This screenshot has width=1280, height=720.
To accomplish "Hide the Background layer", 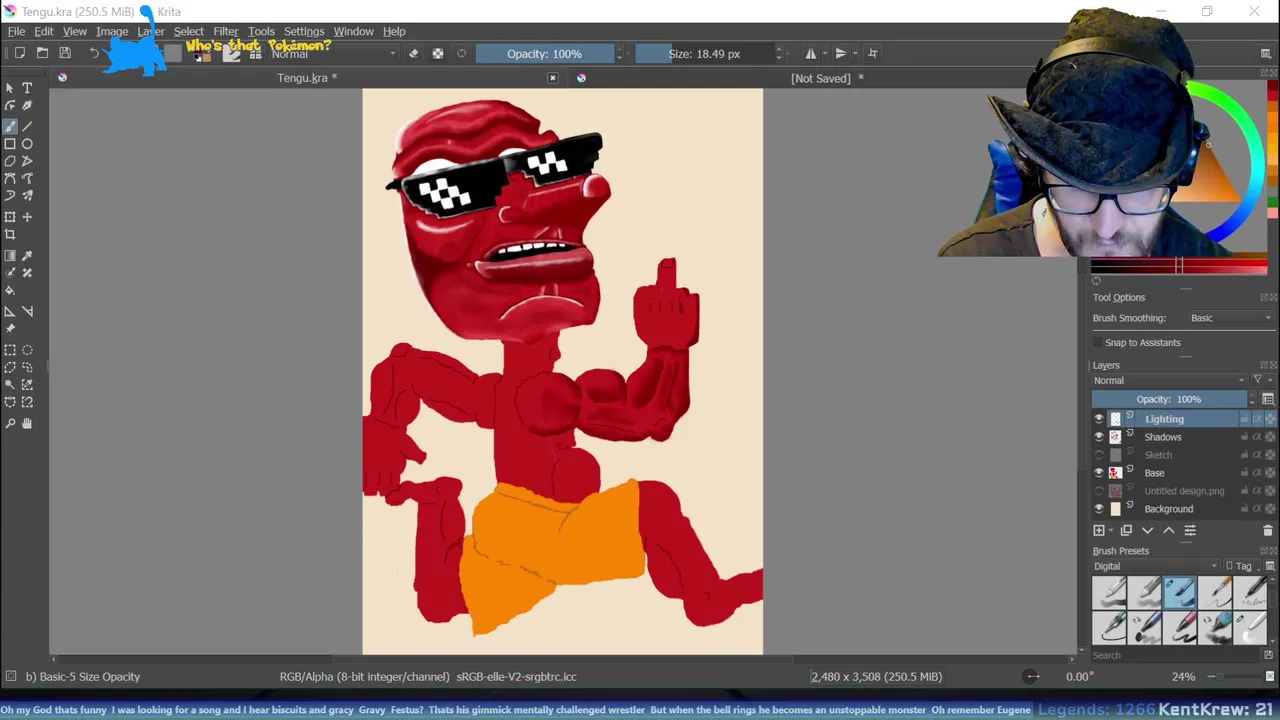I will point(1099,509).
